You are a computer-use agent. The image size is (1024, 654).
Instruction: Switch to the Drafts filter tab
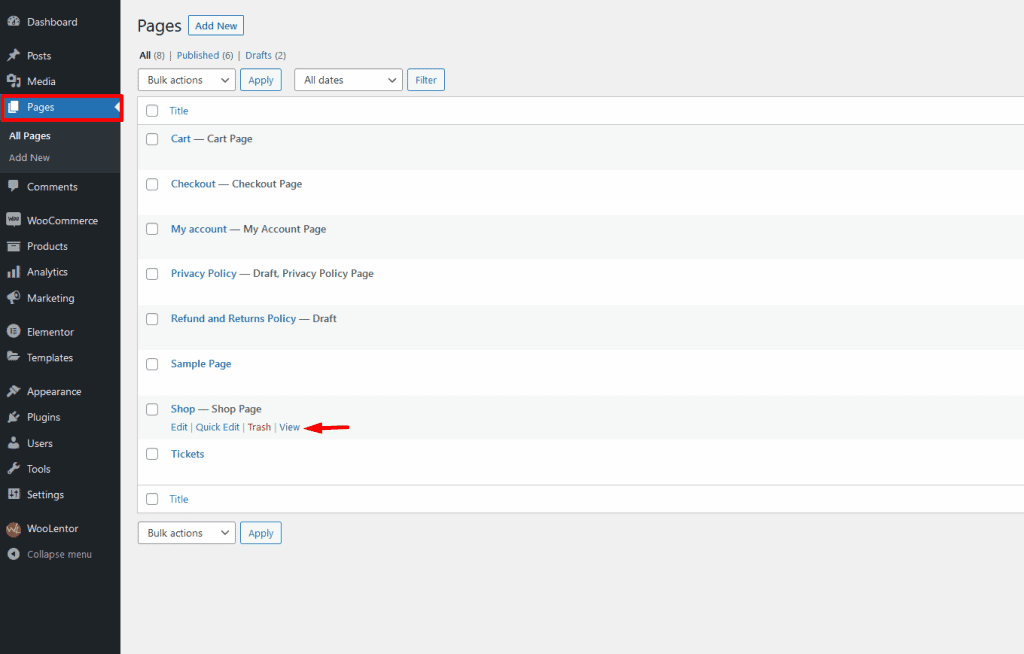pos(258,55)
